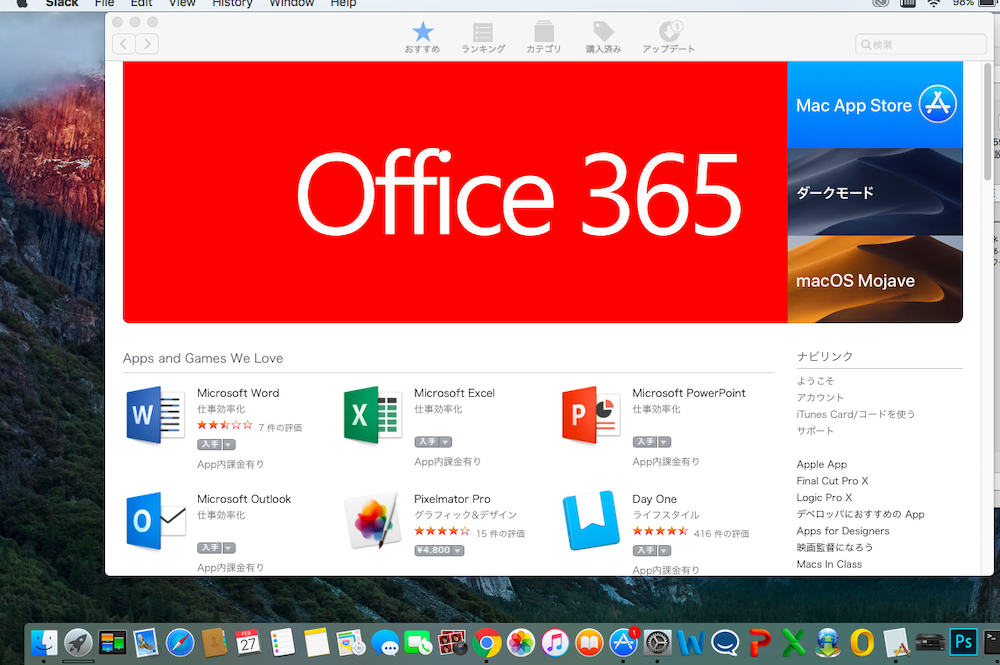Screen dimensions: 1000x665
Task: Click the Microsoft Outlook app icon
Action: pyautogui.click(x=156, y=521)
